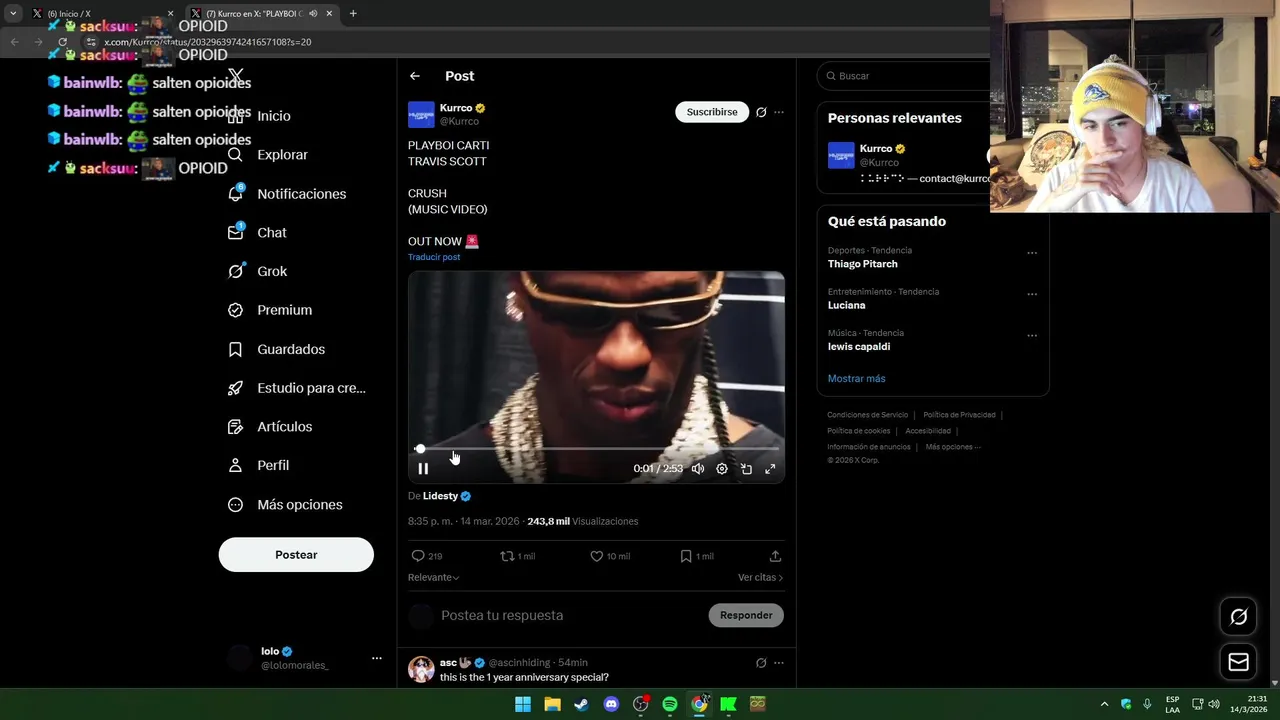Expand the Relevante sort dropdown
This screenshot has height=720, width=1280.
[434, 577]
